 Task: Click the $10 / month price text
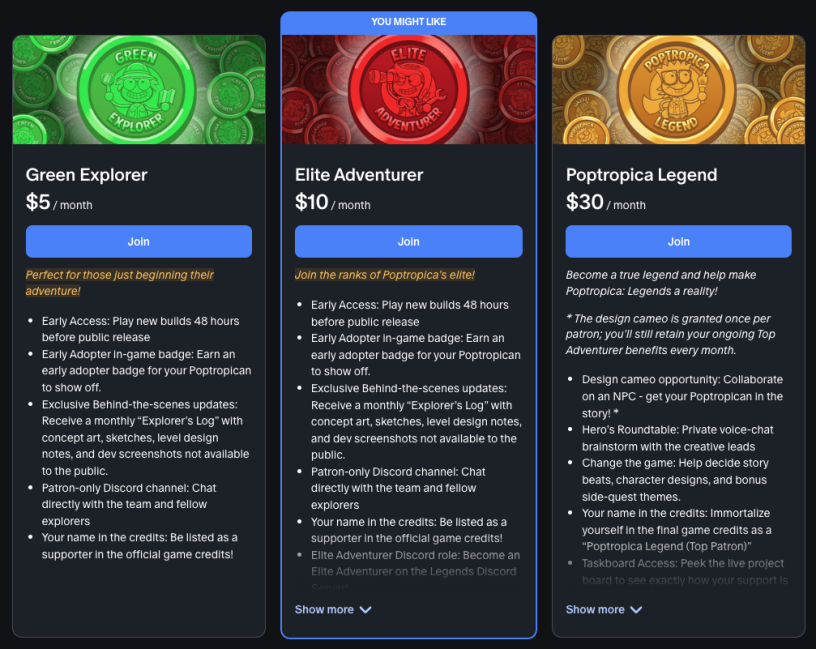(332, 203)
